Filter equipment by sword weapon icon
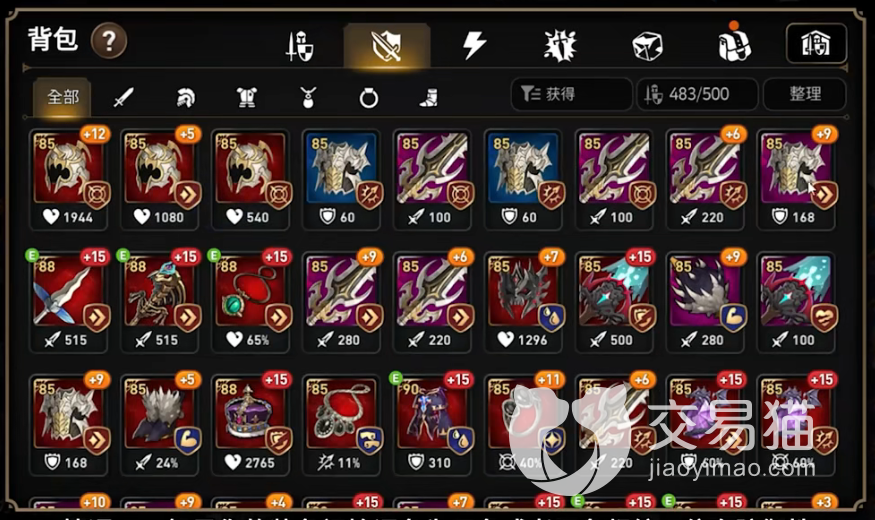This screenshot has height=520, width=875. pos(123,98)
